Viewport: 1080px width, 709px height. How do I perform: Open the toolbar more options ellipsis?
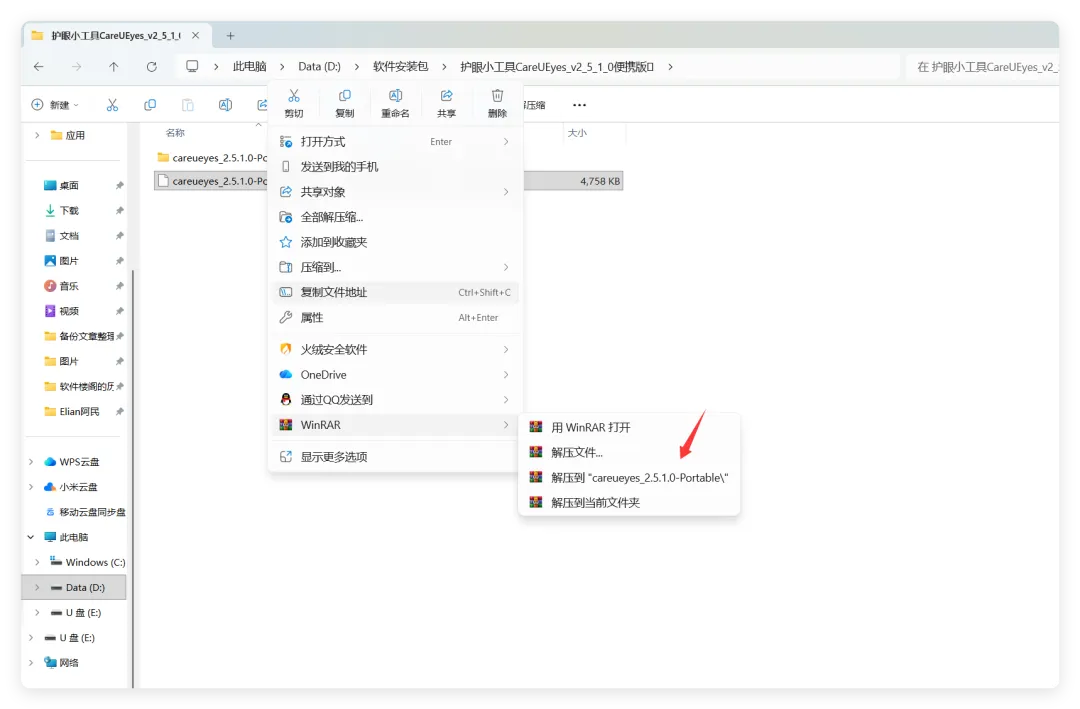[x=579, y=105]
